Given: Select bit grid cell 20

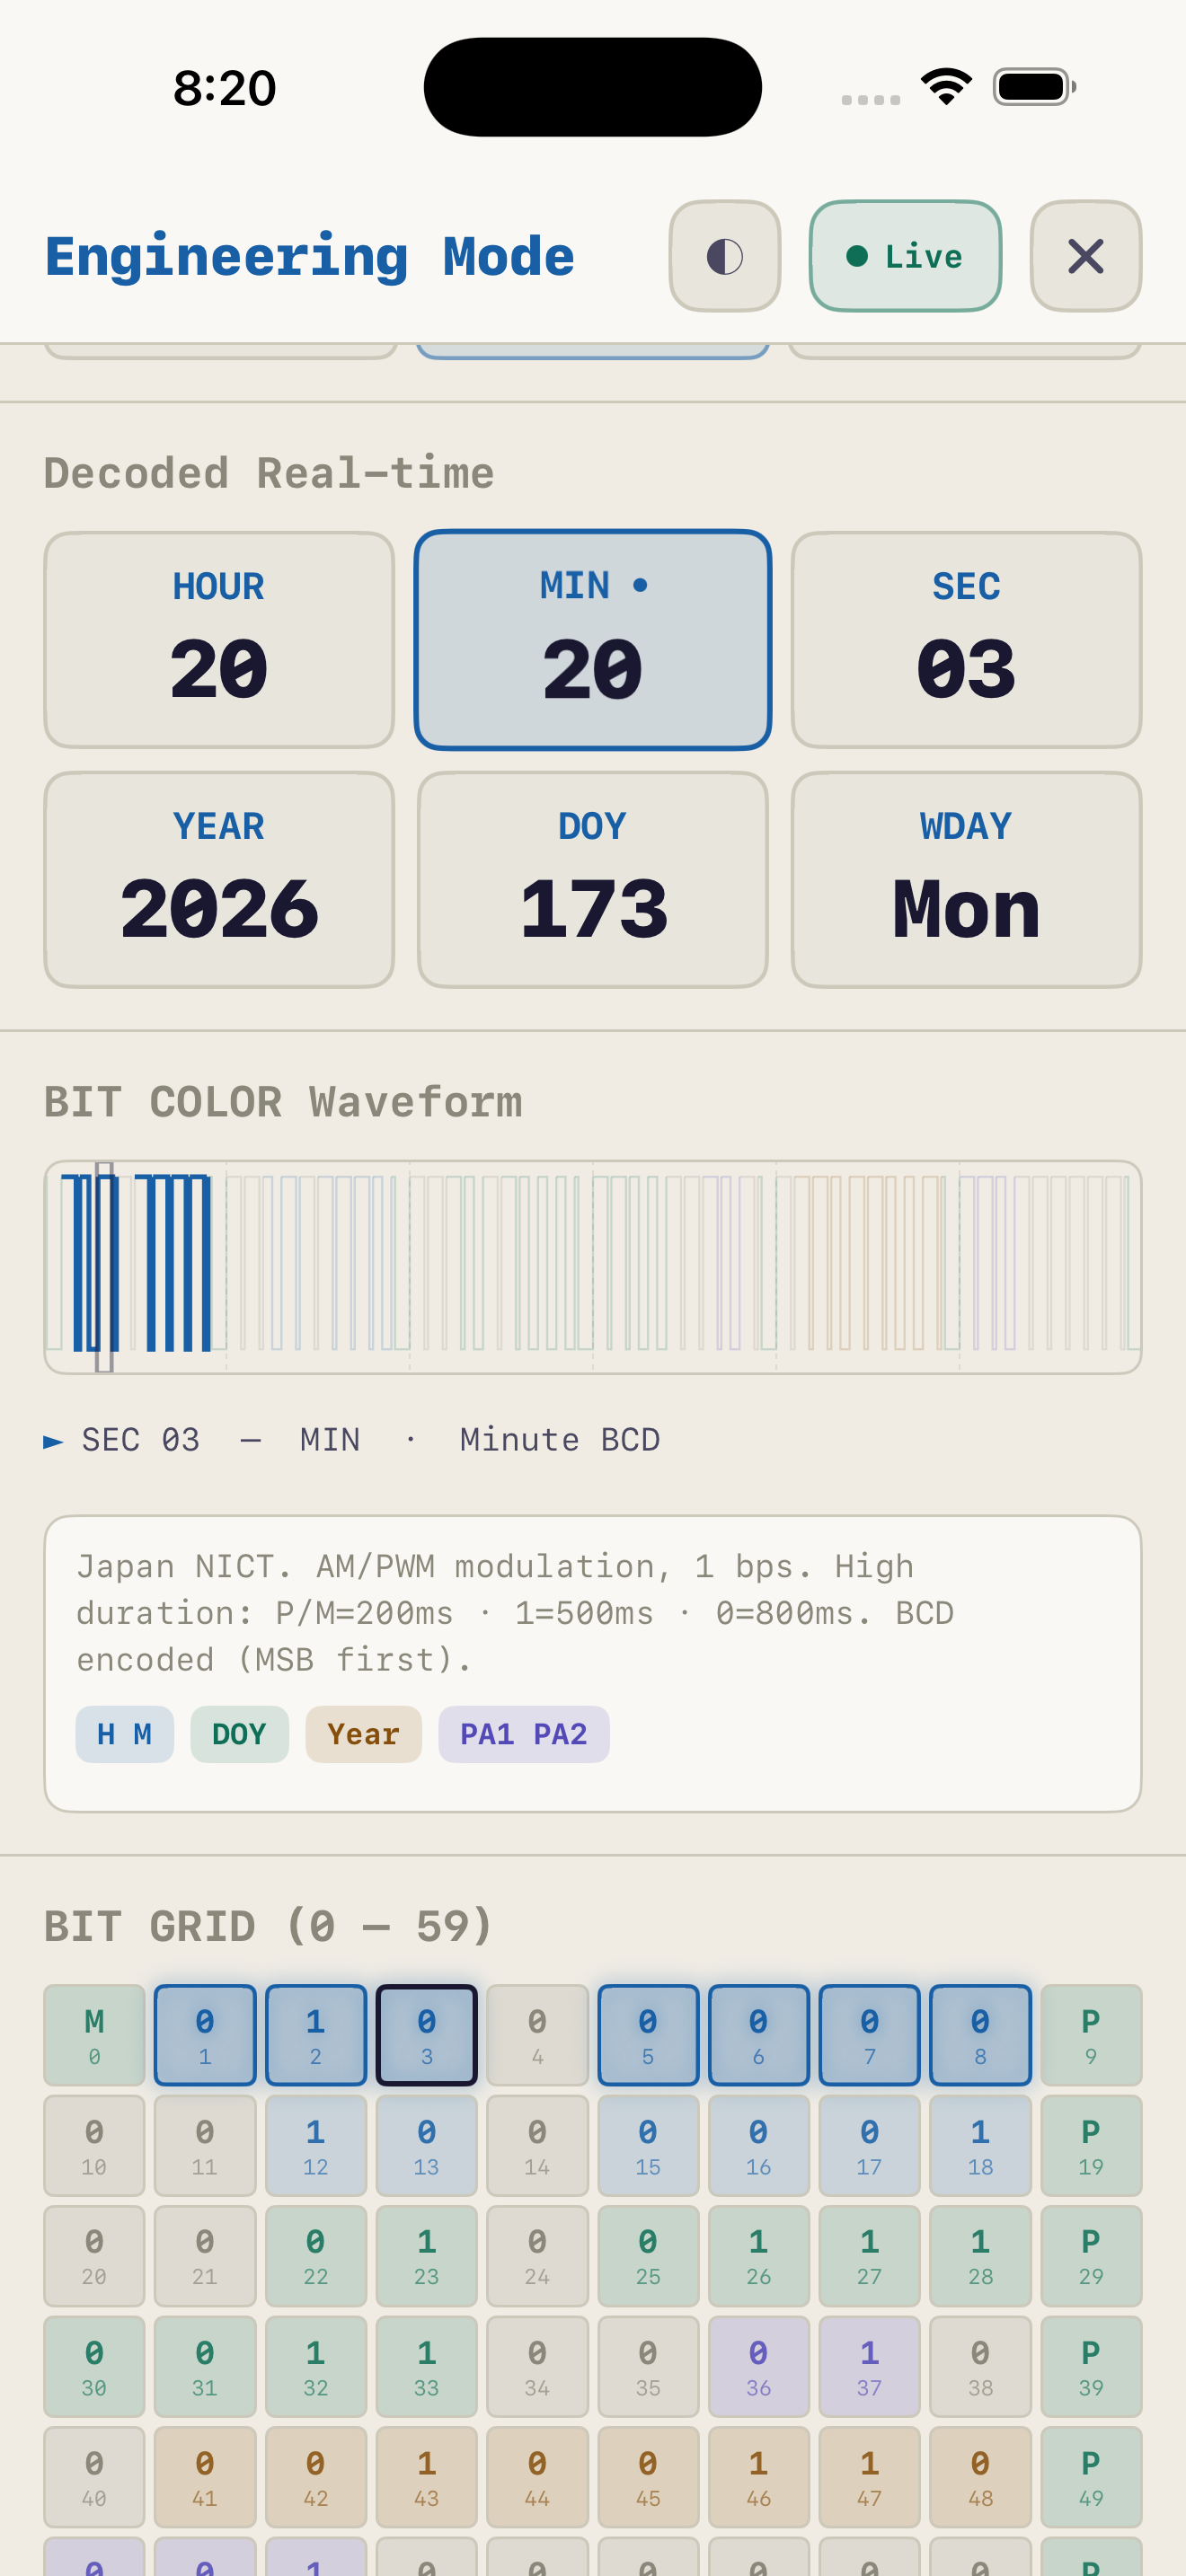Looking at the screenshot, I should [94, 2256].
